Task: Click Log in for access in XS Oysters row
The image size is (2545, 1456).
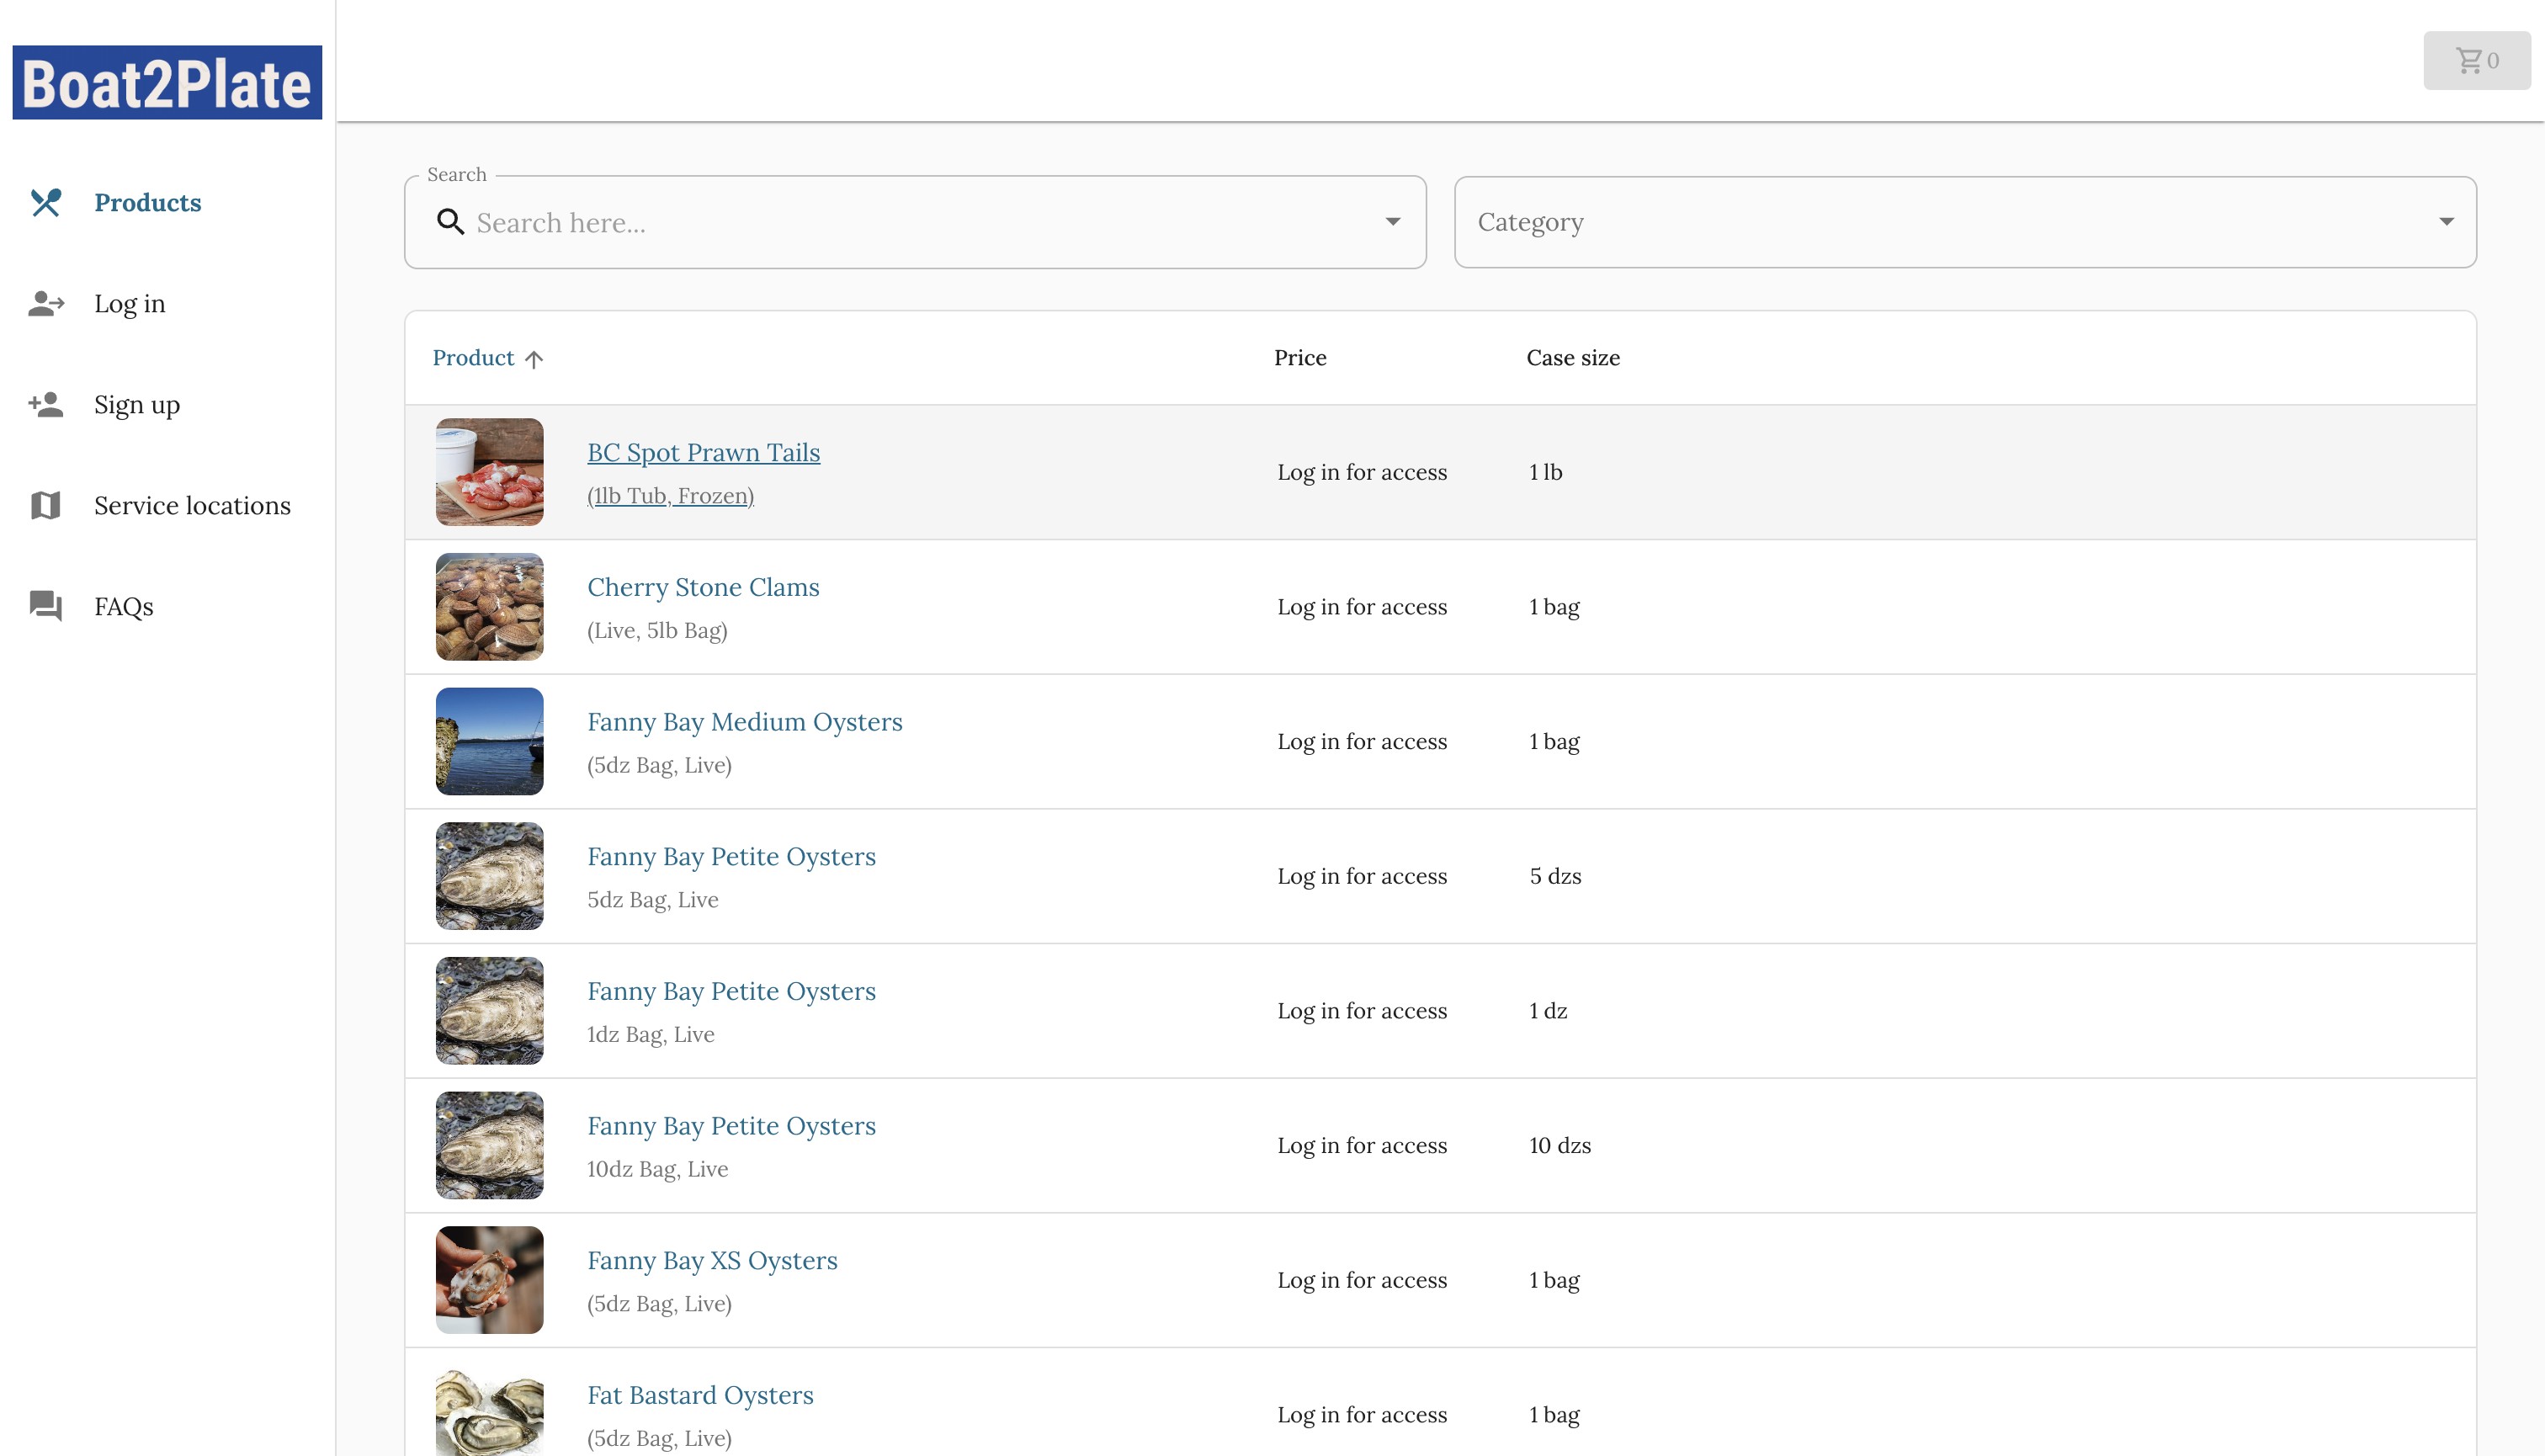Action: click(1362, 1280)
